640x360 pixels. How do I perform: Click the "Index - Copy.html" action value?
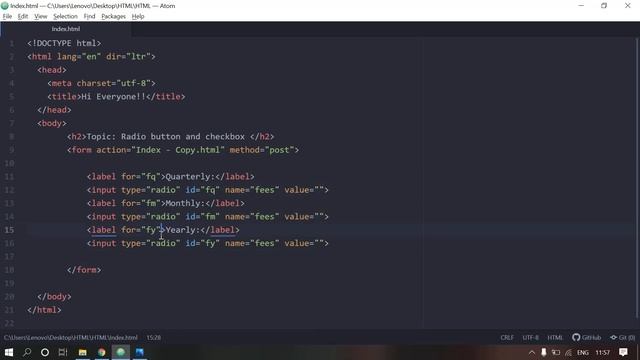[178, 150]
